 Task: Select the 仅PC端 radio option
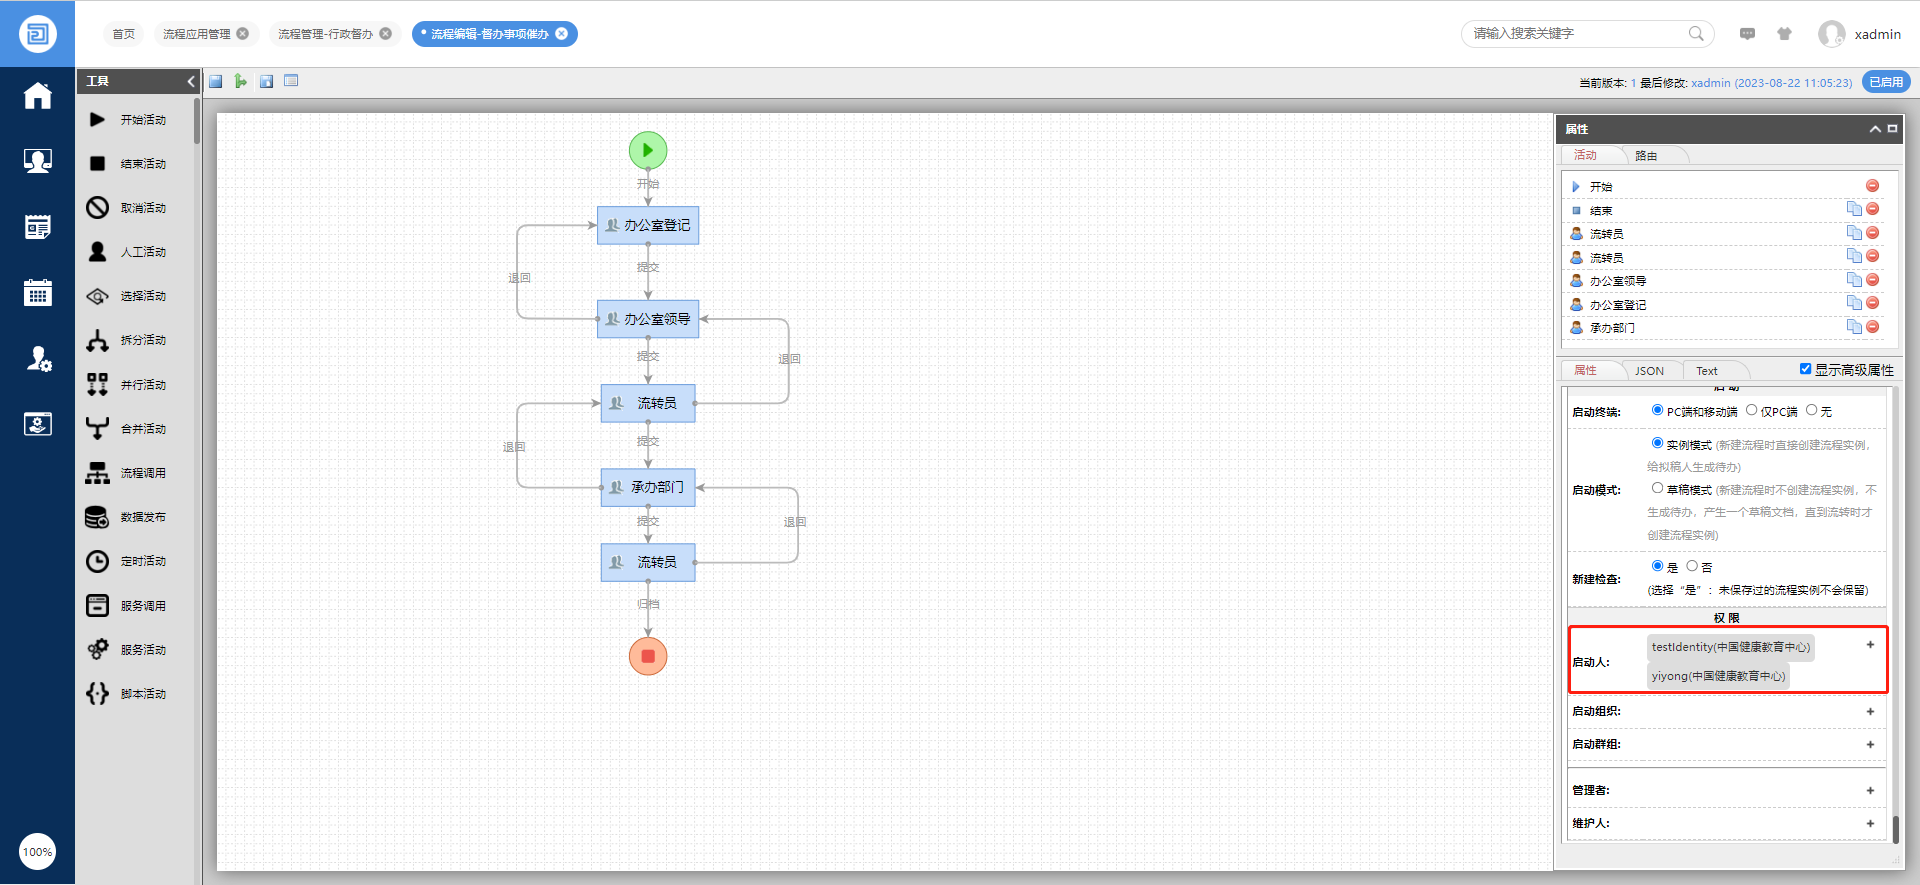click(x=1752, y=410)
